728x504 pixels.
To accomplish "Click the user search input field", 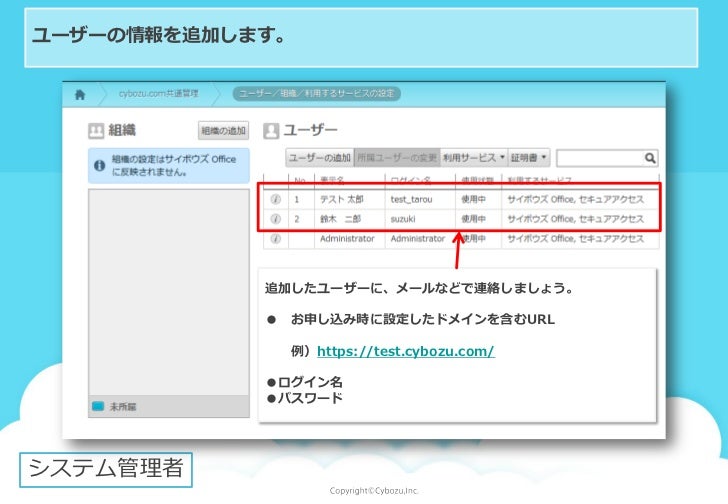I will 599,158.
